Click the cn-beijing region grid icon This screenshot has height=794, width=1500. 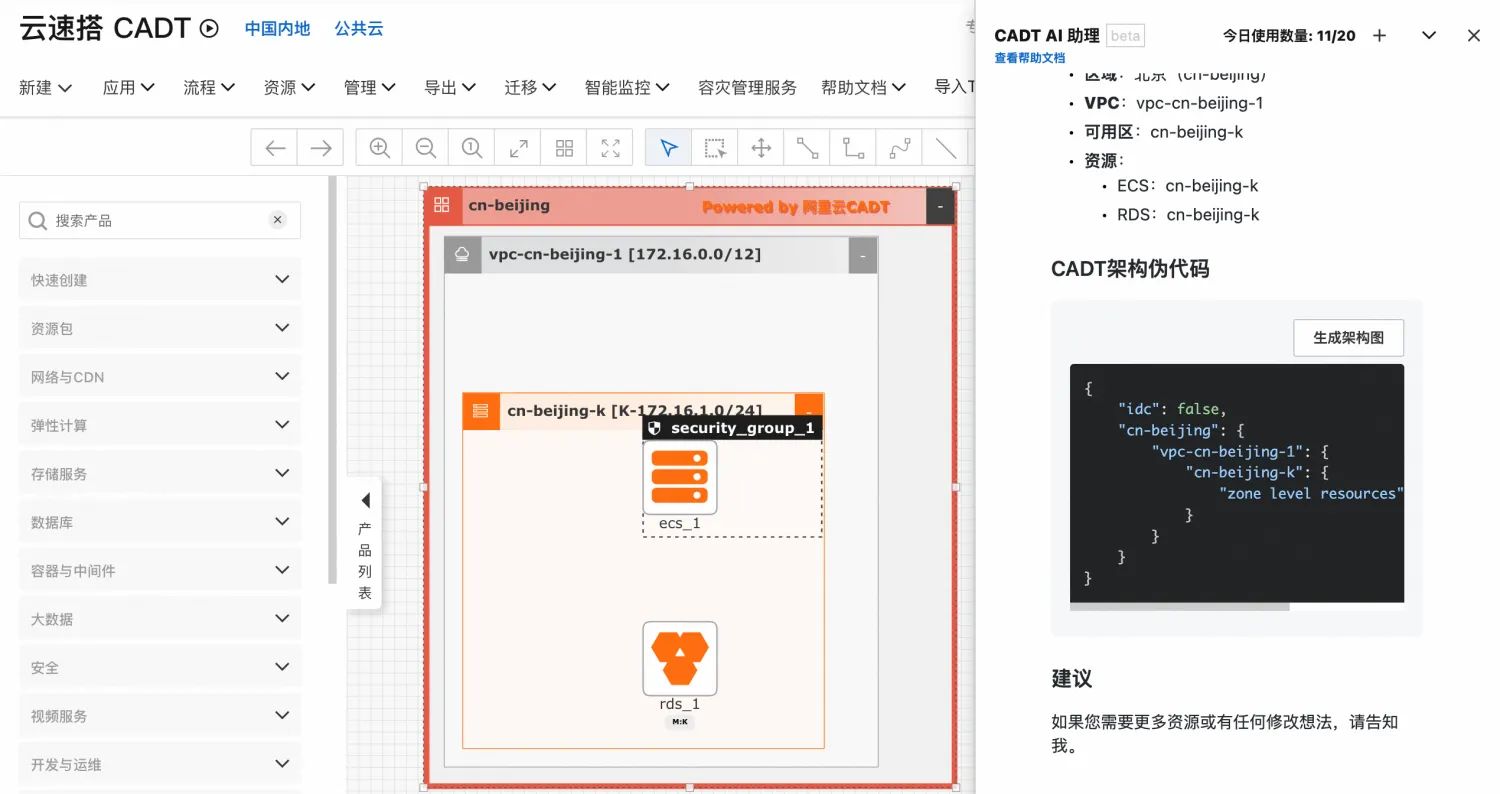pyautogui.click(x=442, y=205)
